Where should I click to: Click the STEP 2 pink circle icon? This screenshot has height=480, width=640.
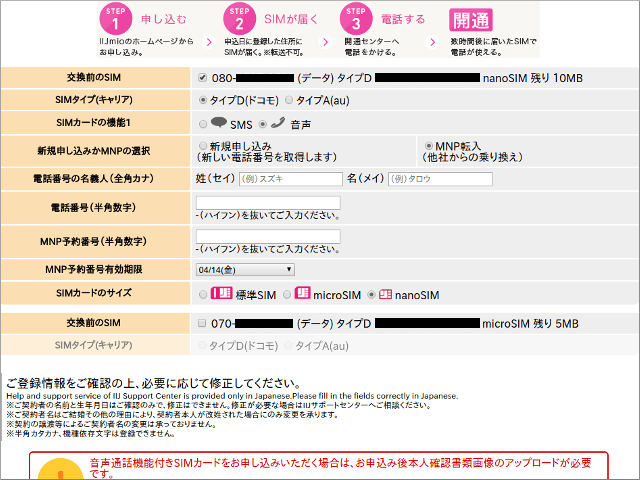(239, 18)
